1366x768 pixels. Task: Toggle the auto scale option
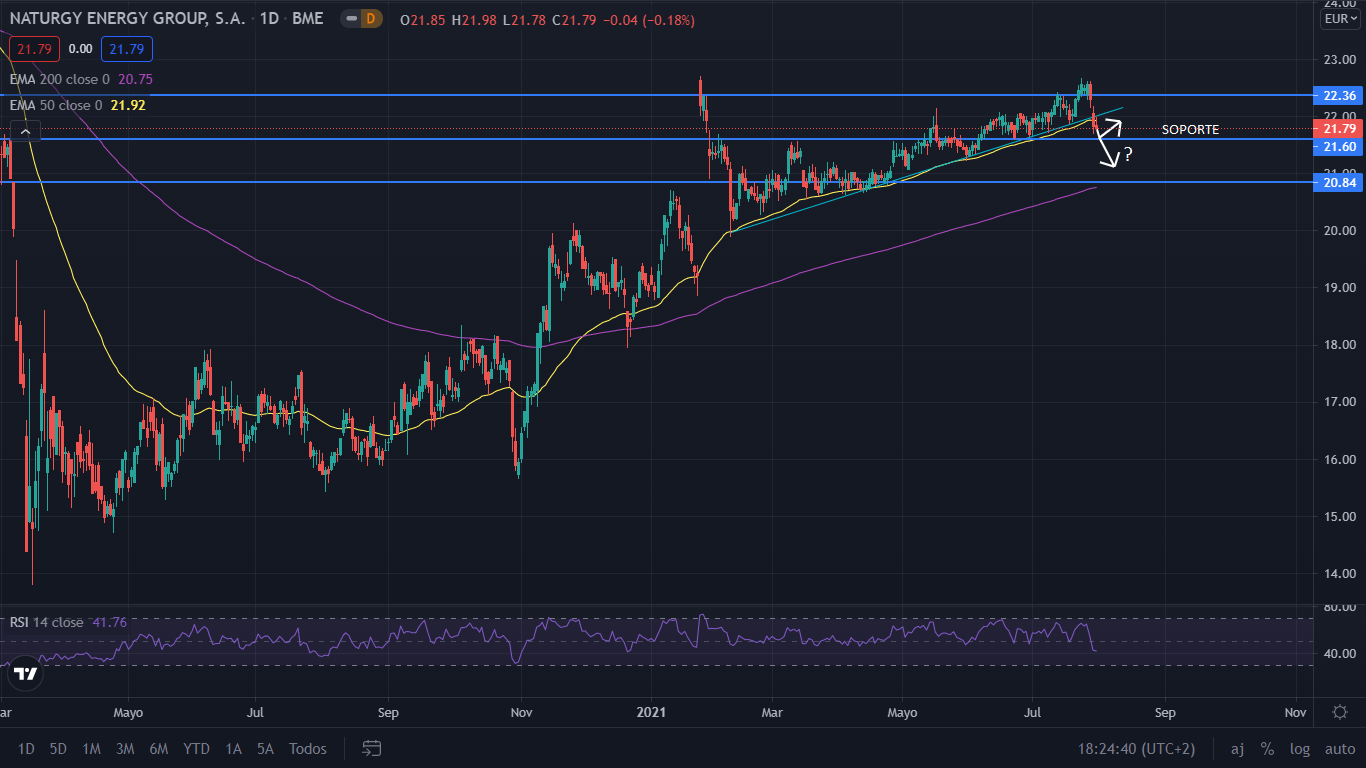(1339, 748)
